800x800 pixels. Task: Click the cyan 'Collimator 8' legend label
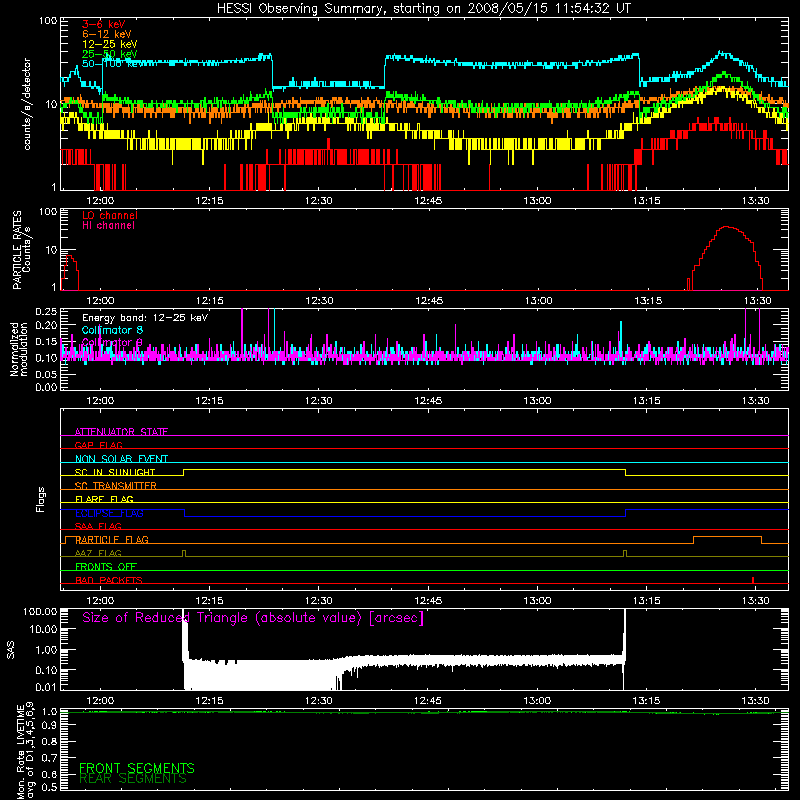point(112,330)
